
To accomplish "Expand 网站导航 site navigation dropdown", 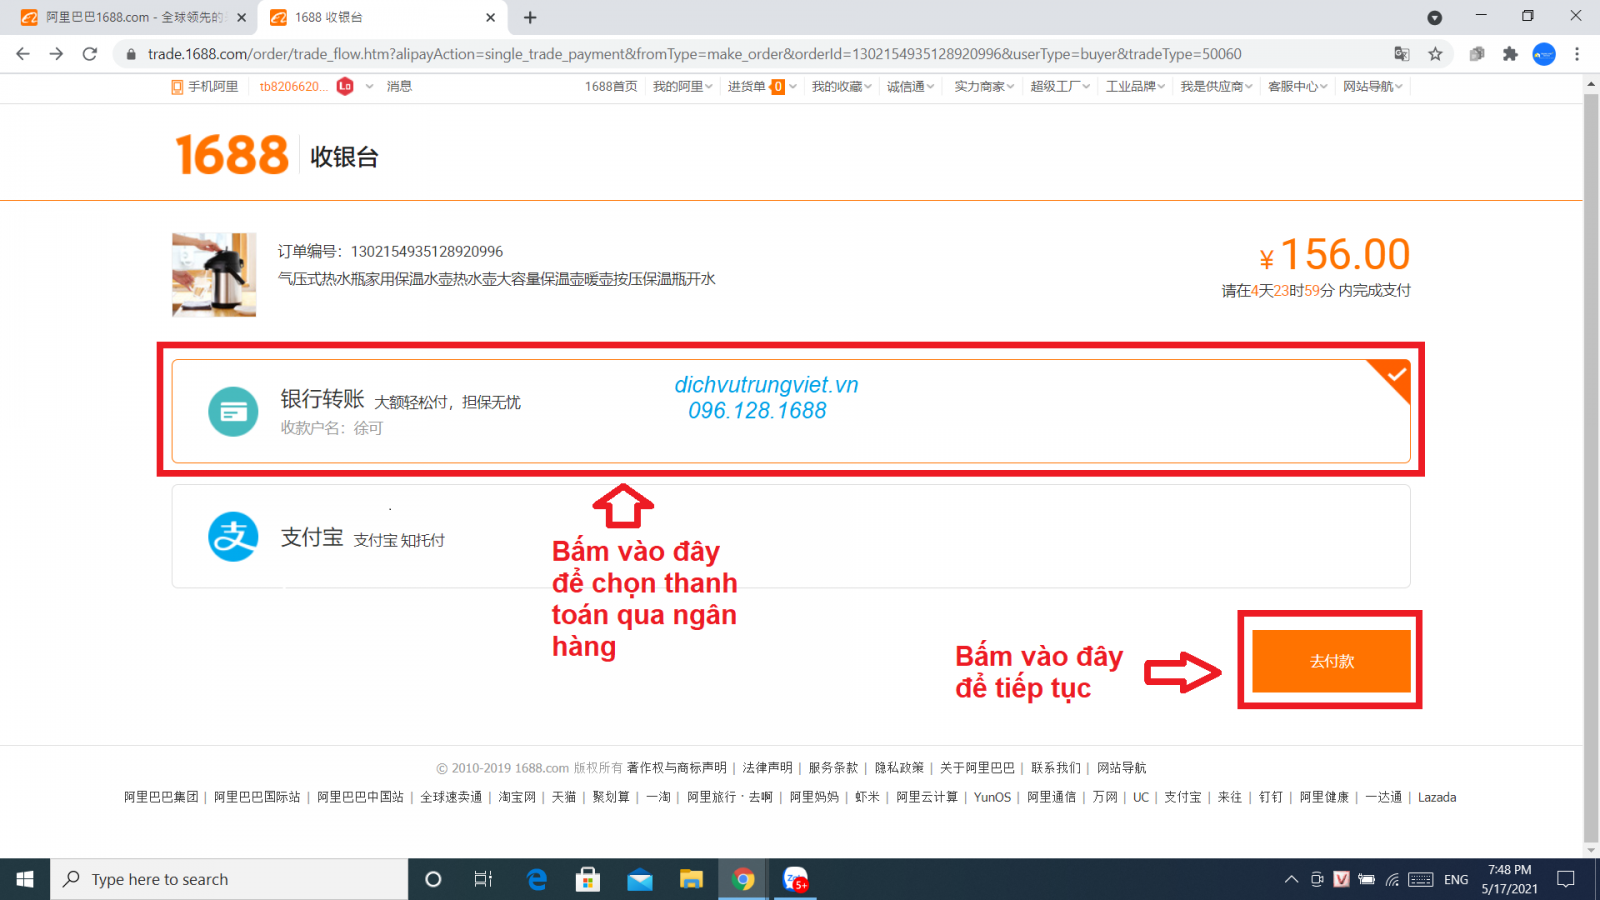I will 1372,87.
